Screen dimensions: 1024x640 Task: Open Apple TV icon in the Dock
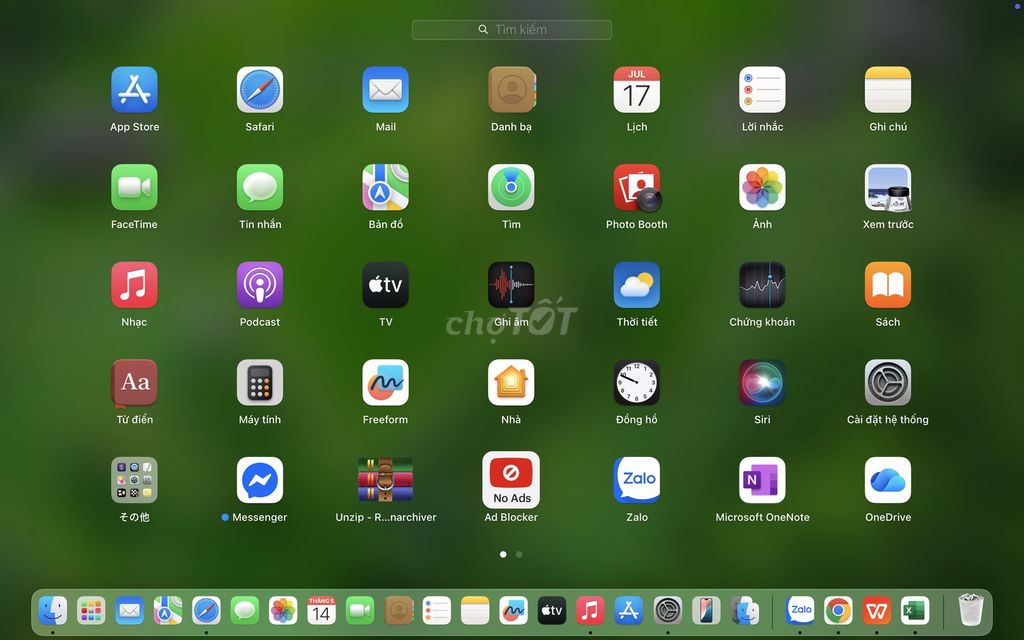[x=552, y=611]
